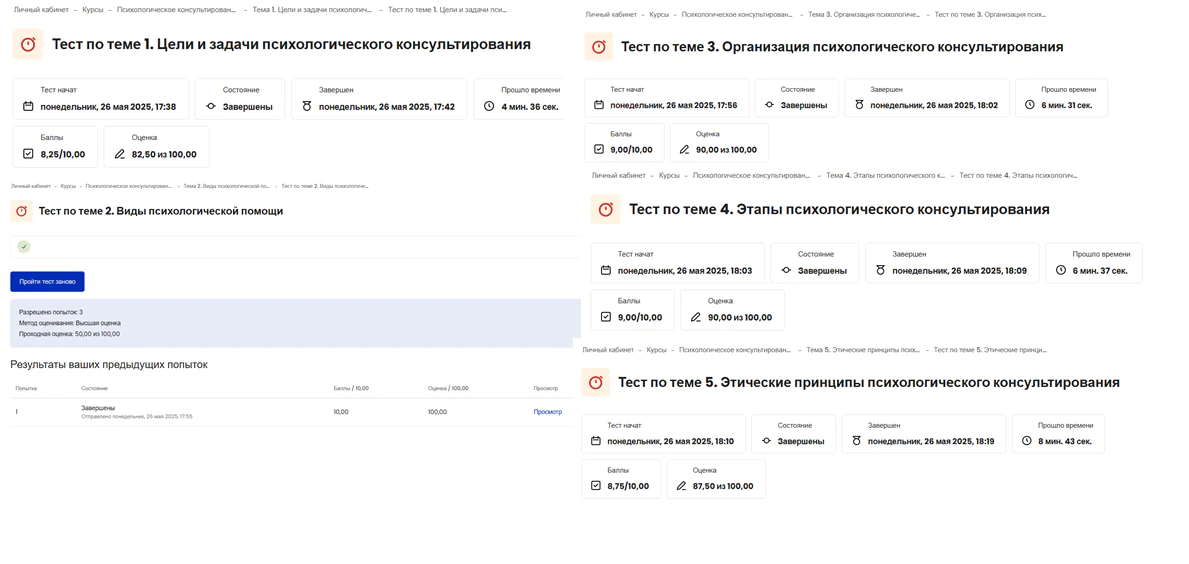Click the state icon beside Завершены in test 4

tap(786, 270)
